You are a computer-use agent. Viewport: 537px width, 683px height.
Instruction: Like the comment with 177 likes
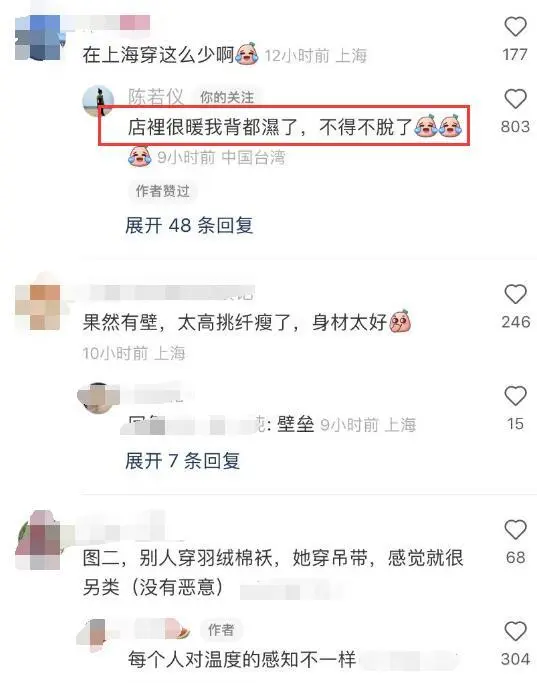[515, 27]
